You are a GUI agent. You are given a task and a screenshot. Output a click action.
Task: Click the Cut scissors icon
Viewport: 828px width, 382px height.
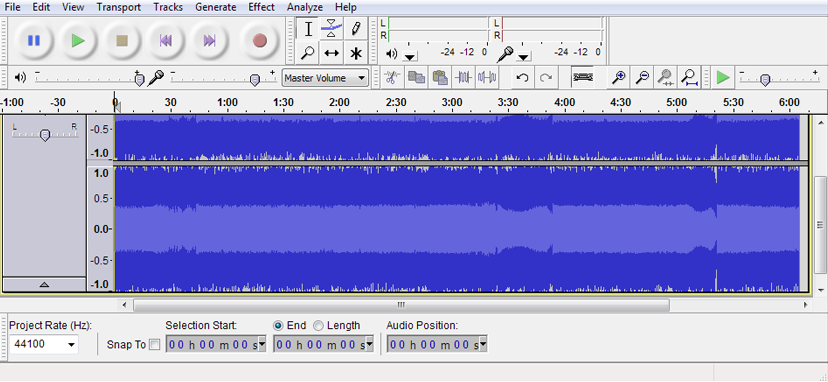(x=391, y=78)
